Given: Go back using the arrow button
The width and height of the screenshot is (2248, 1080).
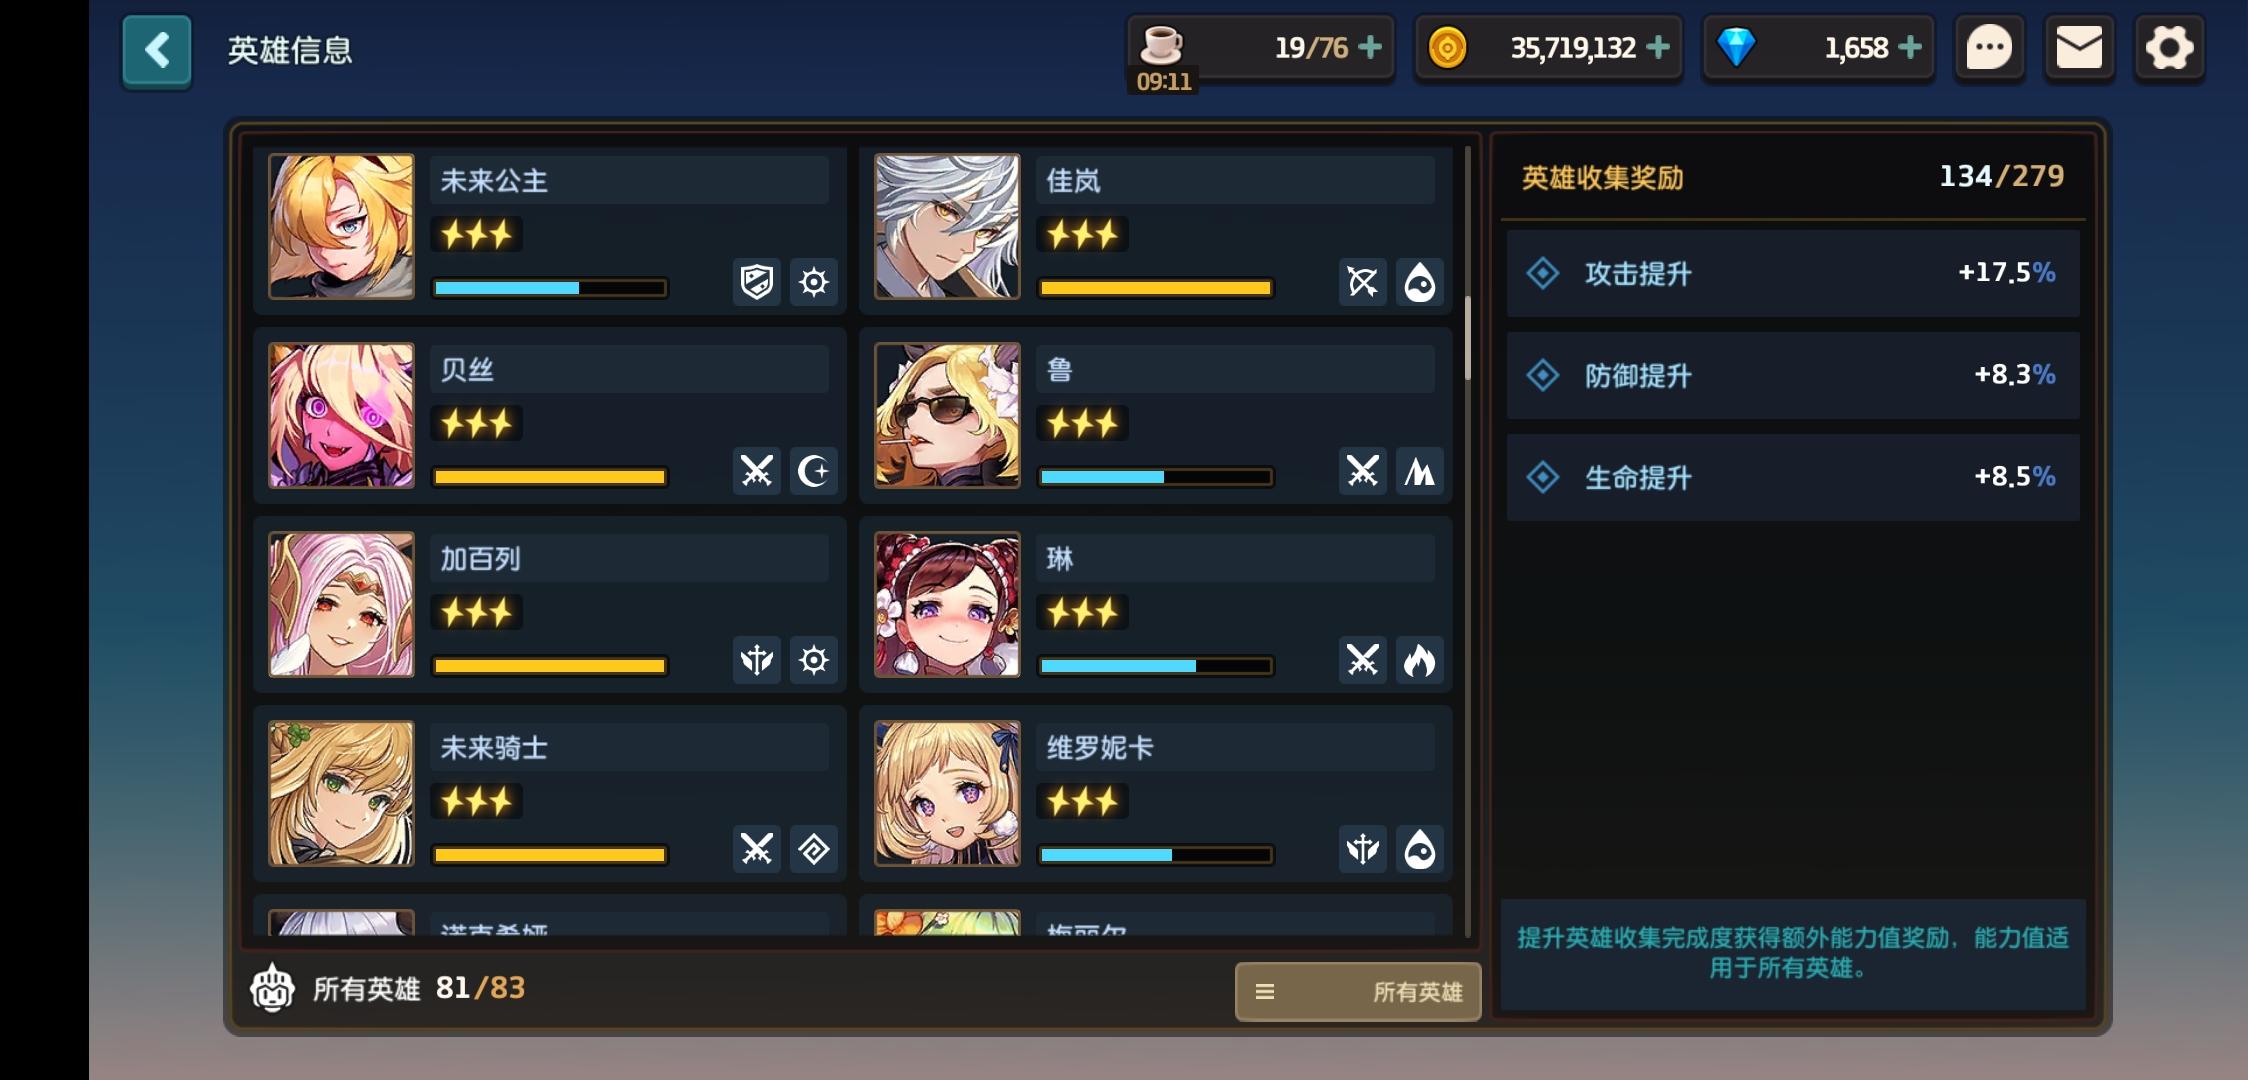Looking at the screenshot, I should (157, 50).
